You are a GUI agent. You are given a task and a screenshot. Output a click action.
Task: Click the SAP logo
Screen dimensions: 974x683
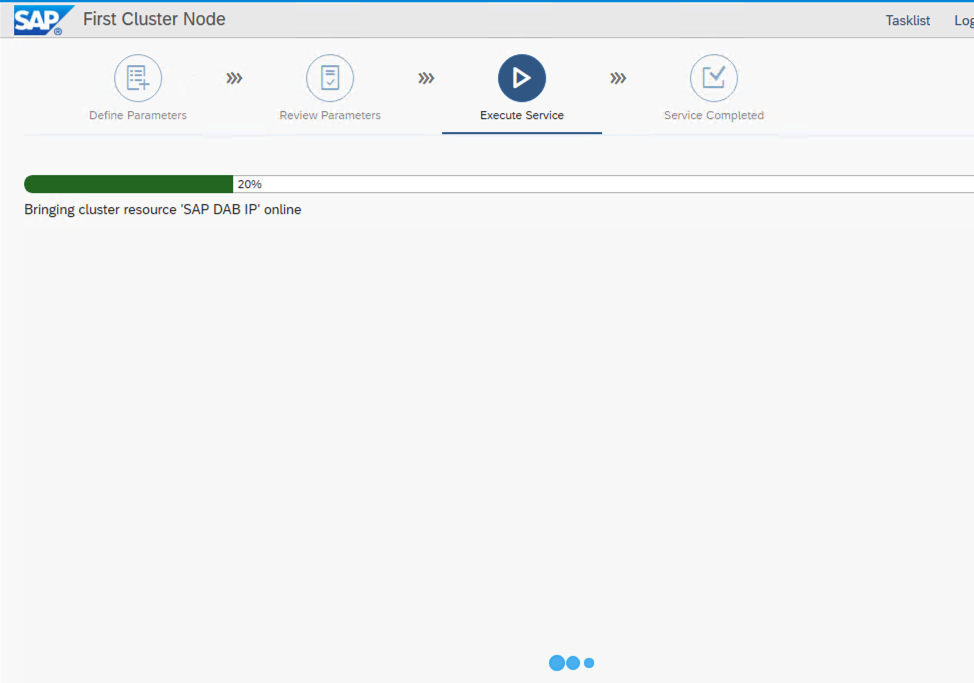click(43, 20)
